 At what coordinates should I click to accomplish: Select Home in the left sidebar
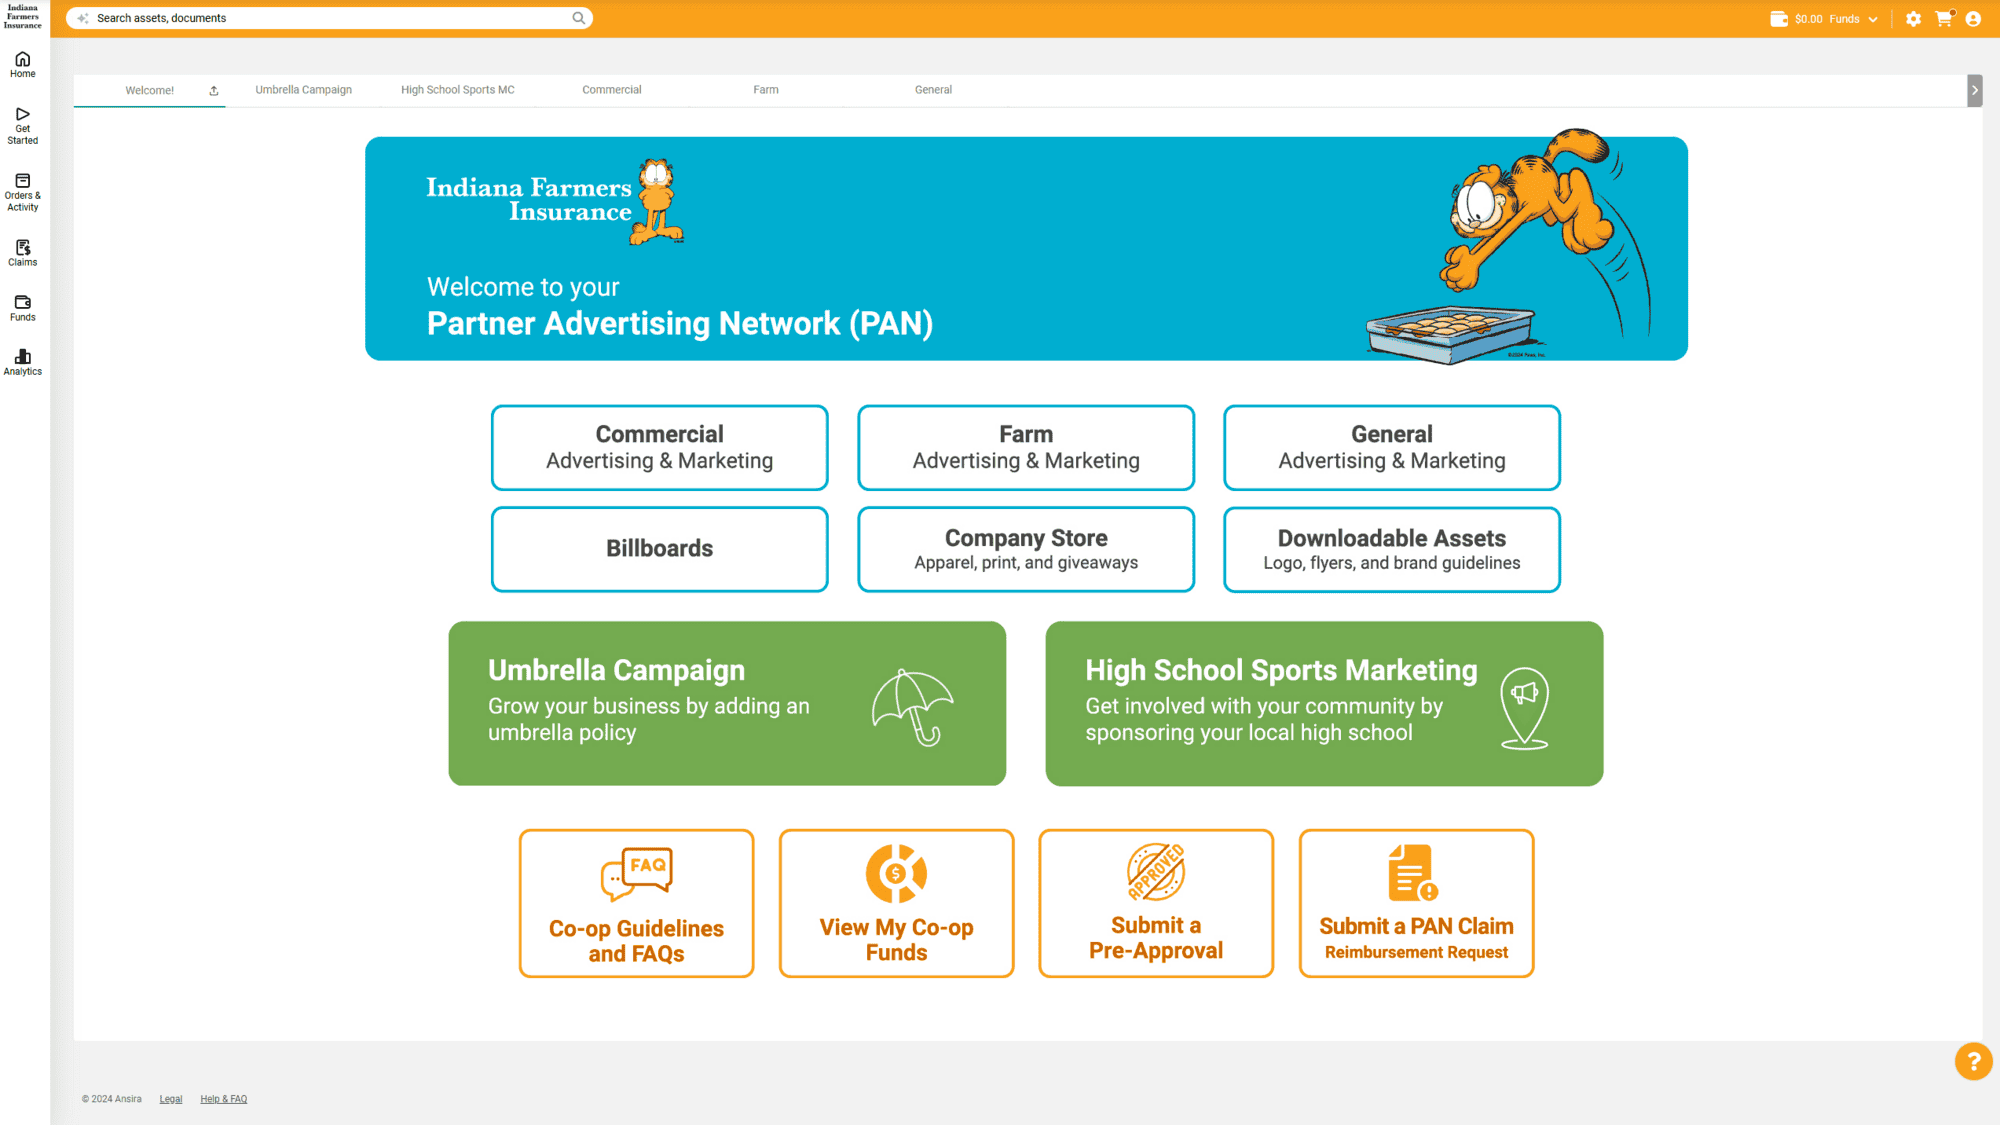[22, 64]
